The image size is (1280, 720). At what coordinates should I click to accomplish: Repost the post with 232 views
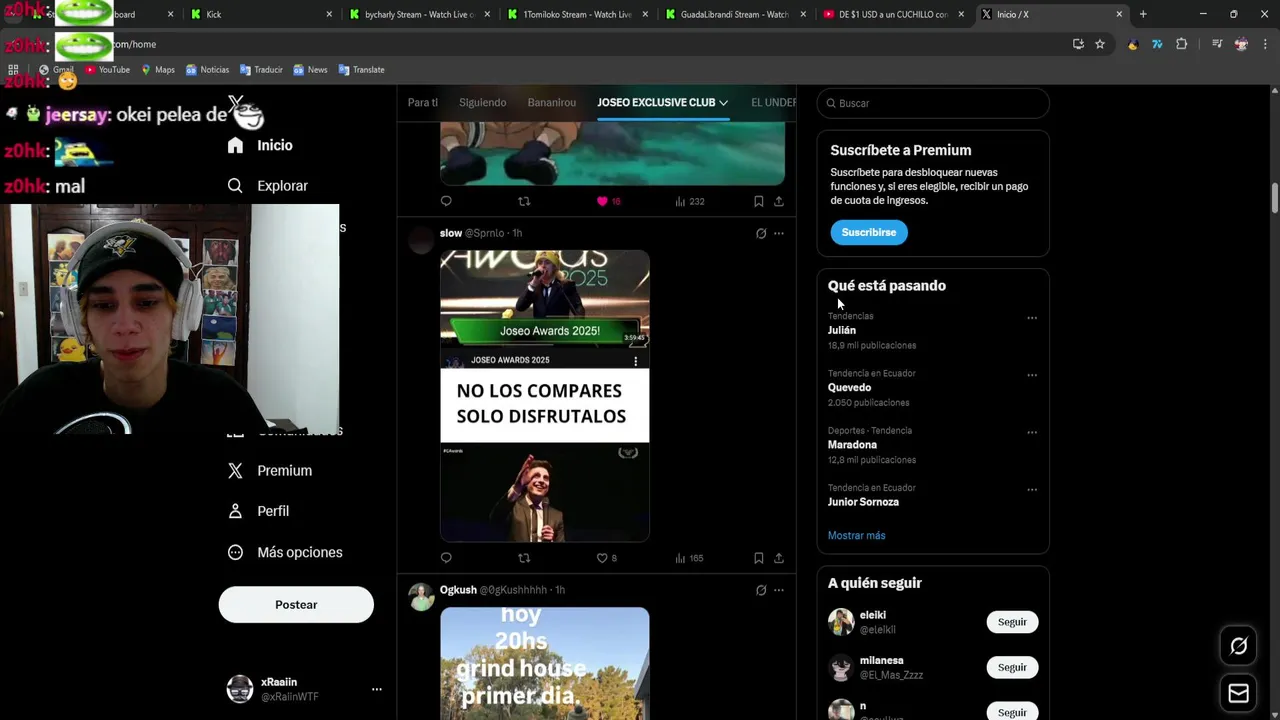(524, 201)
